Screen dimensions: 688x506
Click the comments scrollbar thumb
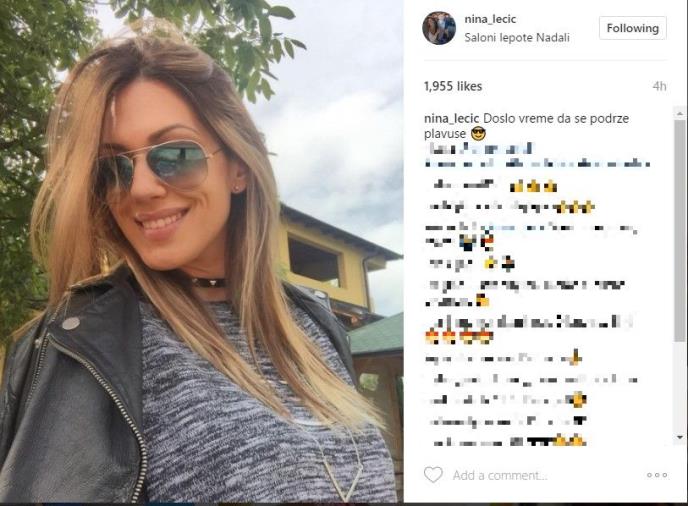(x=680, y=230)
